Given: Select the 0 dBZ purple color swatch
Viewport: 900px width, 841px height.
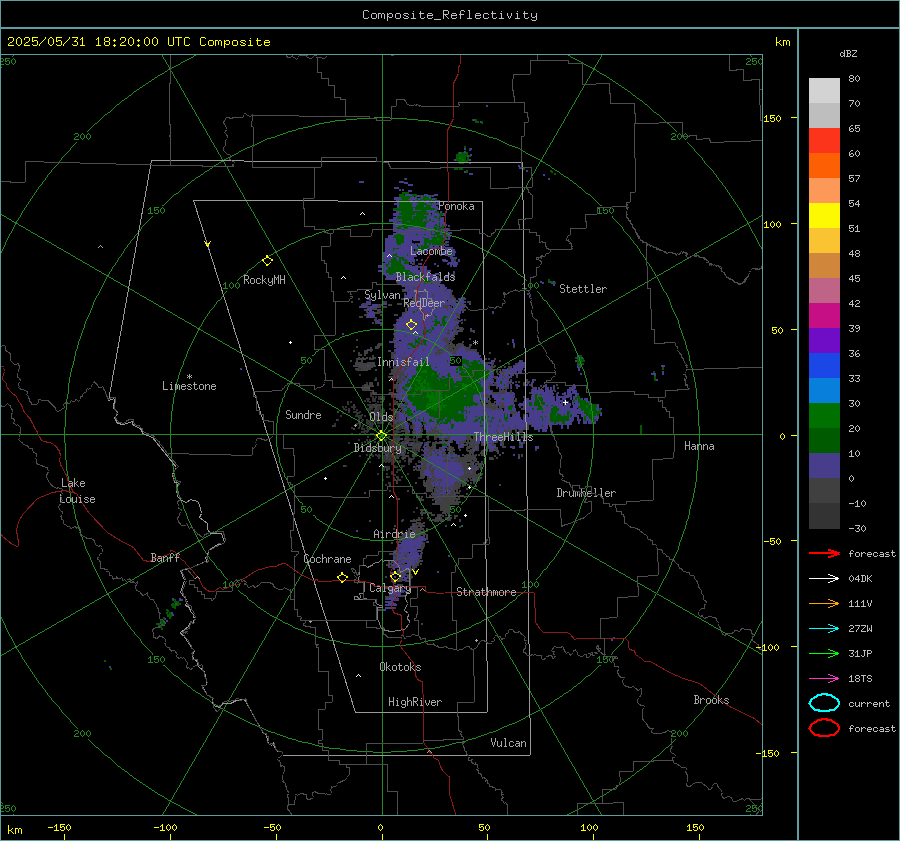Looking at the screenshot, I should tap(824, 466).
